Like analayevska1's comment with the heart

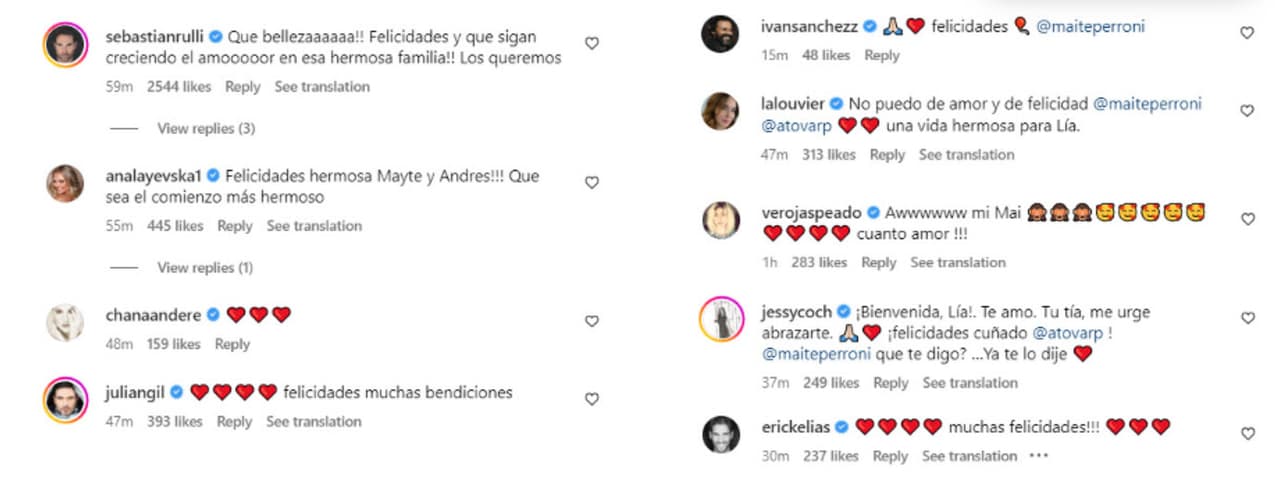591,183
